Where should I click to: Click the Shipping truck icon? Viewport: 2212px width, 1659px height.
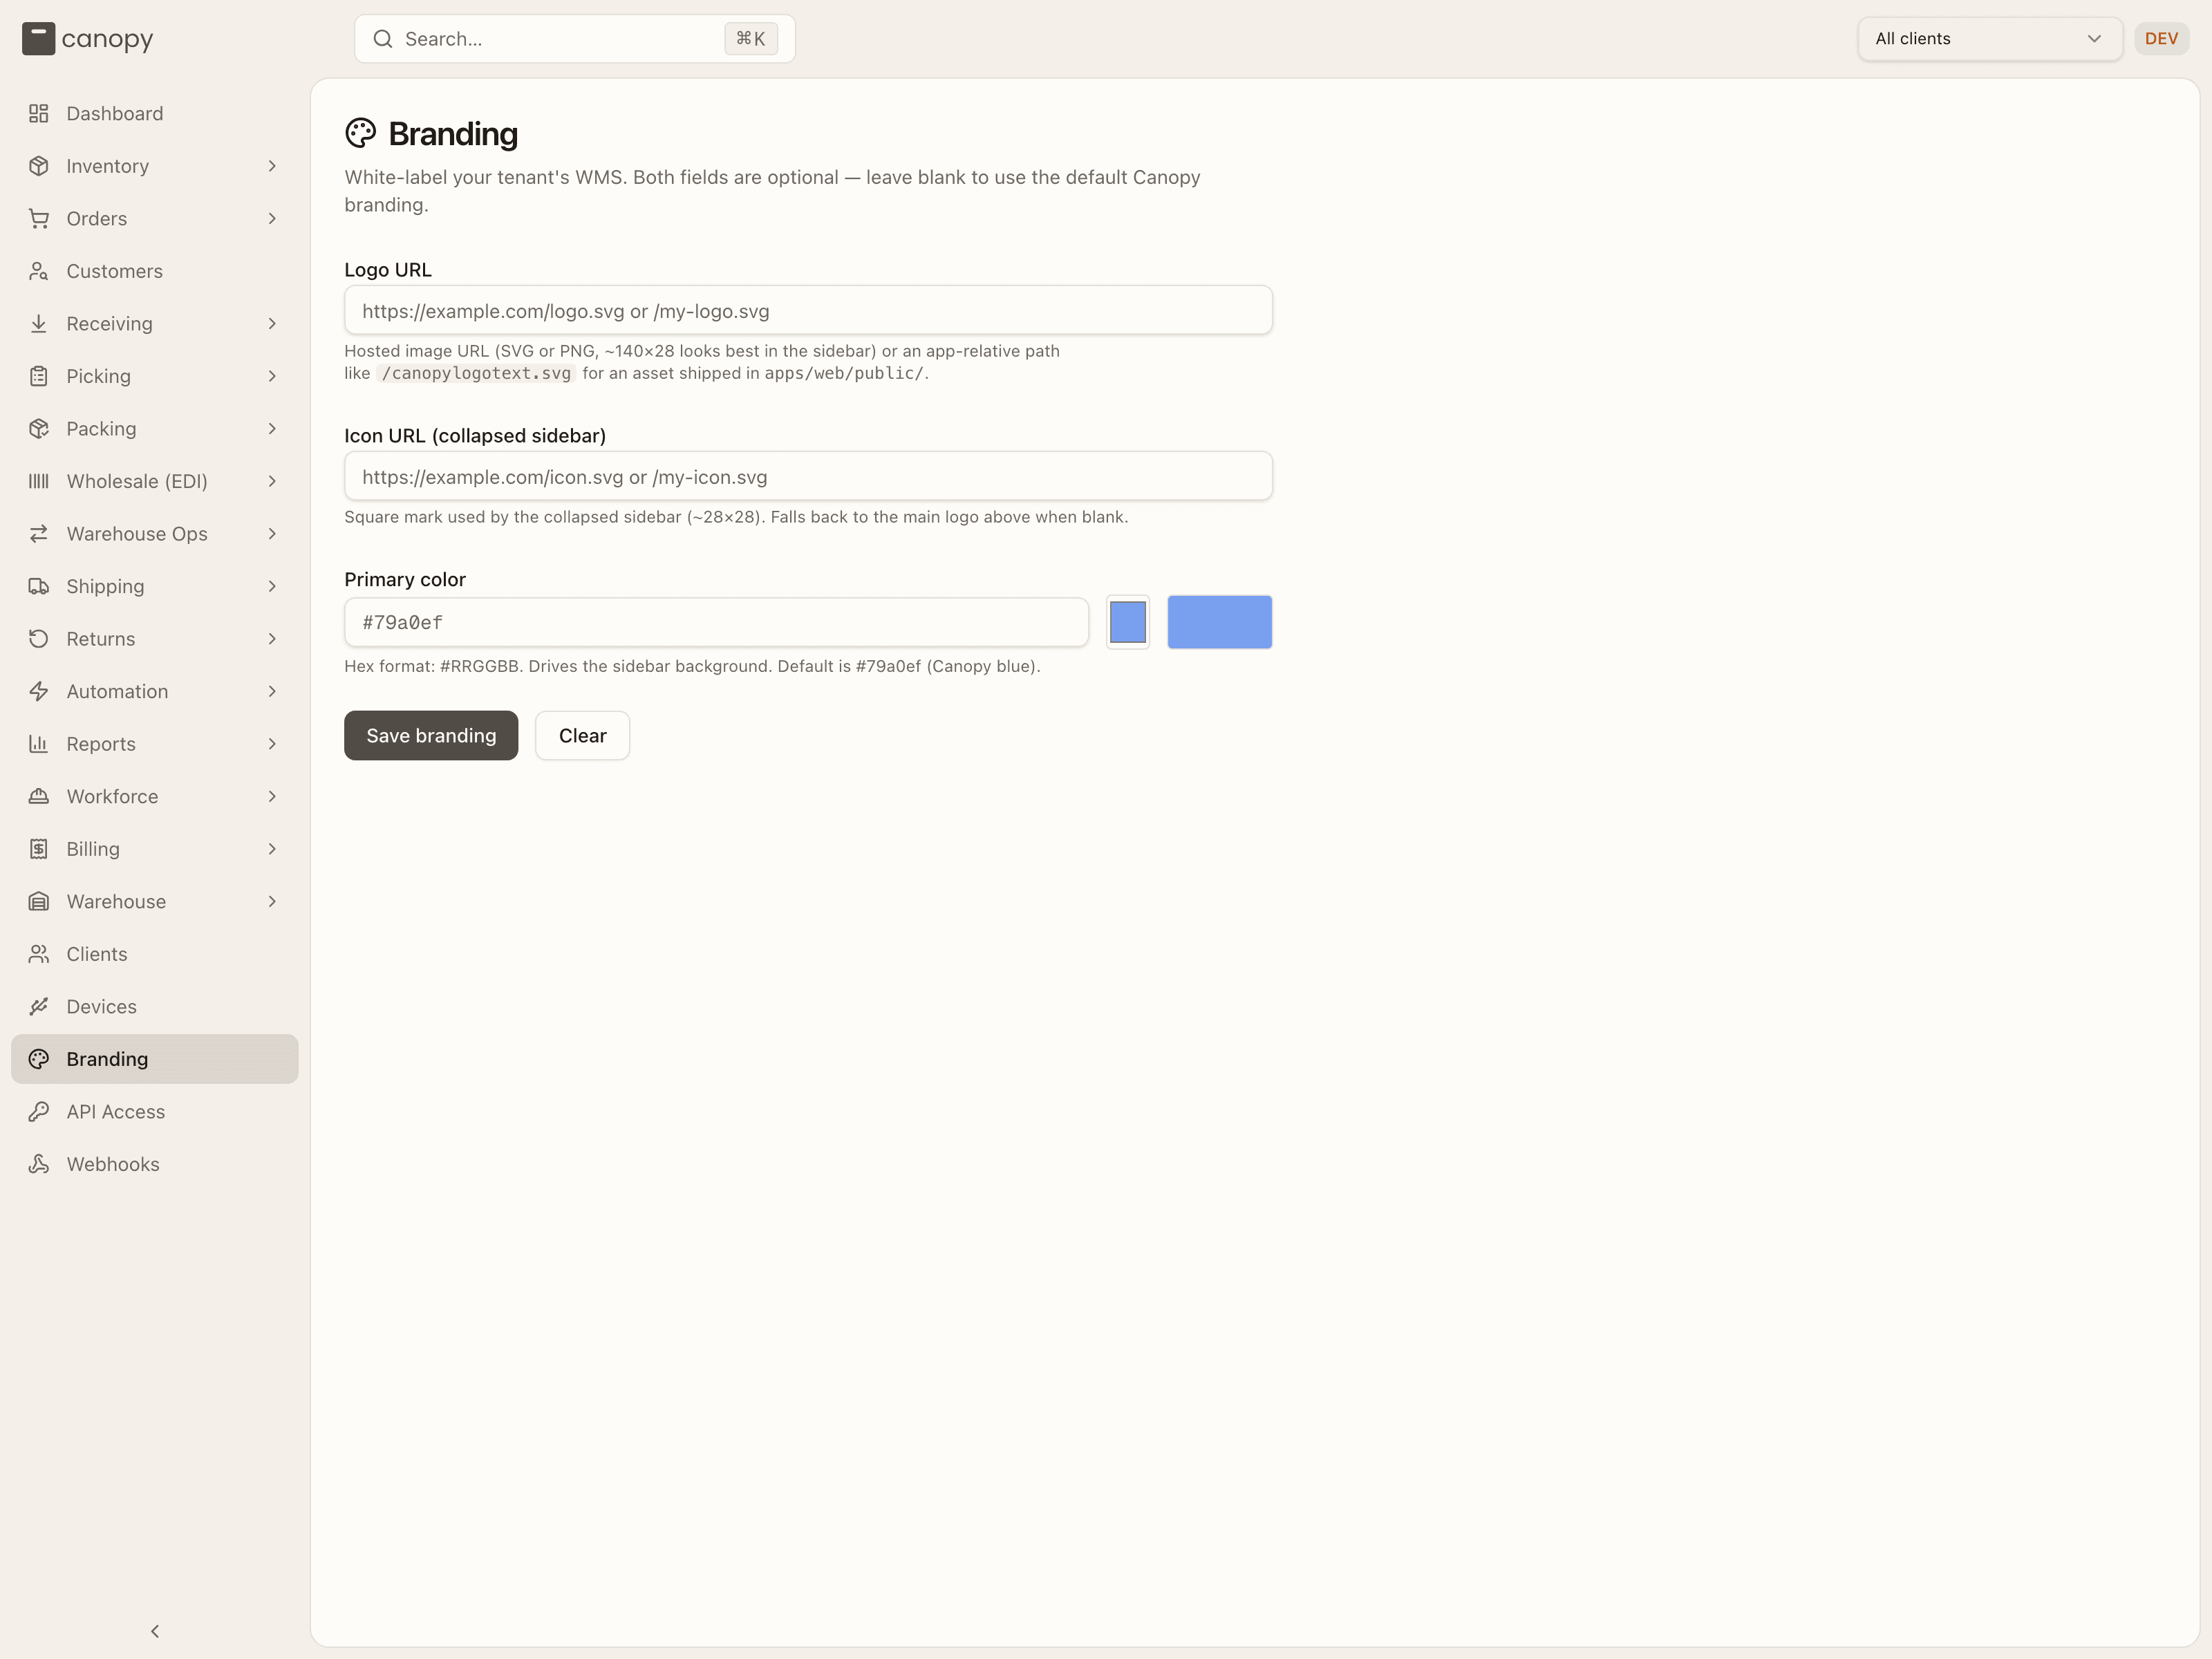39,586
